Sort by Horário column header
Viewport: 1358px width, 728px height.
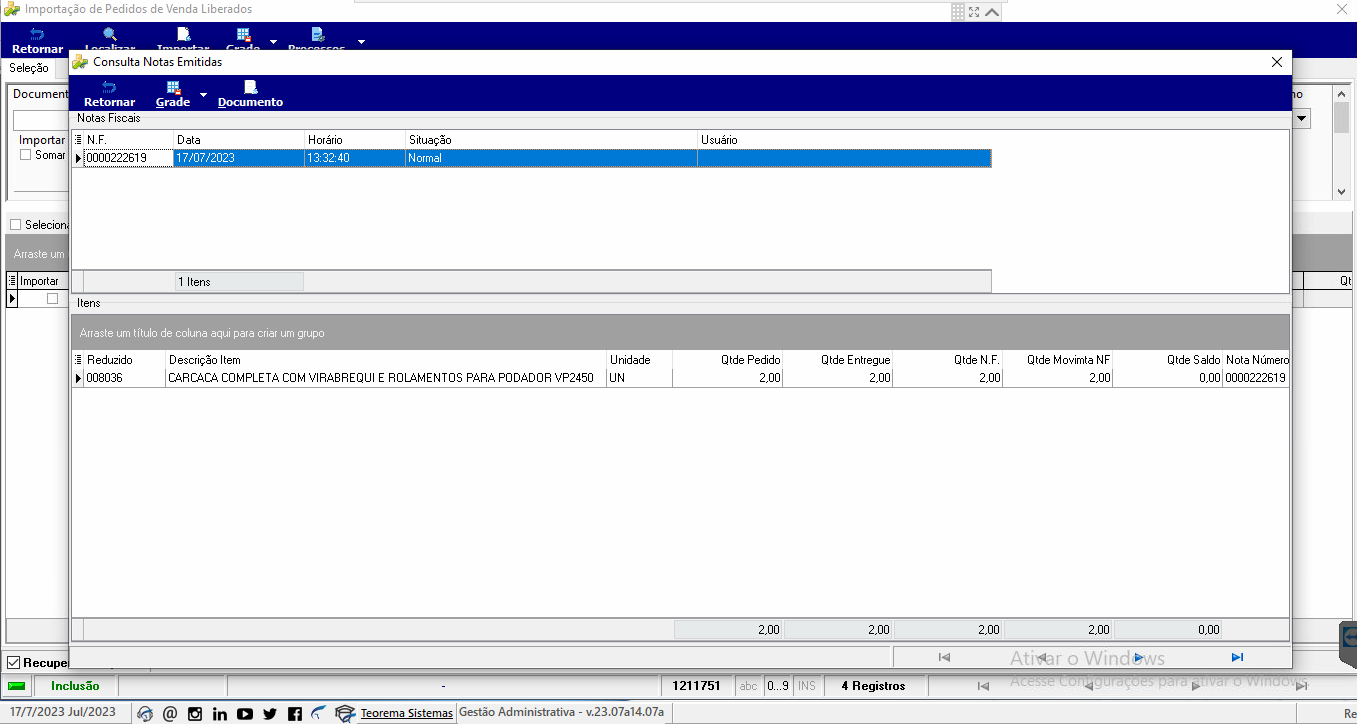[355, 140]
